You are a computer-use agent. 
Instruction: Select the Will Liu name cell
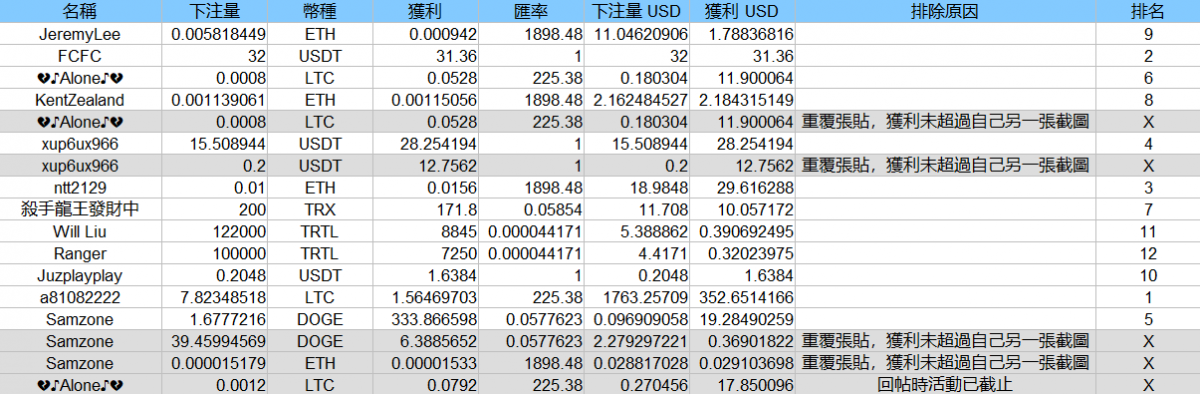pos(80,231)
